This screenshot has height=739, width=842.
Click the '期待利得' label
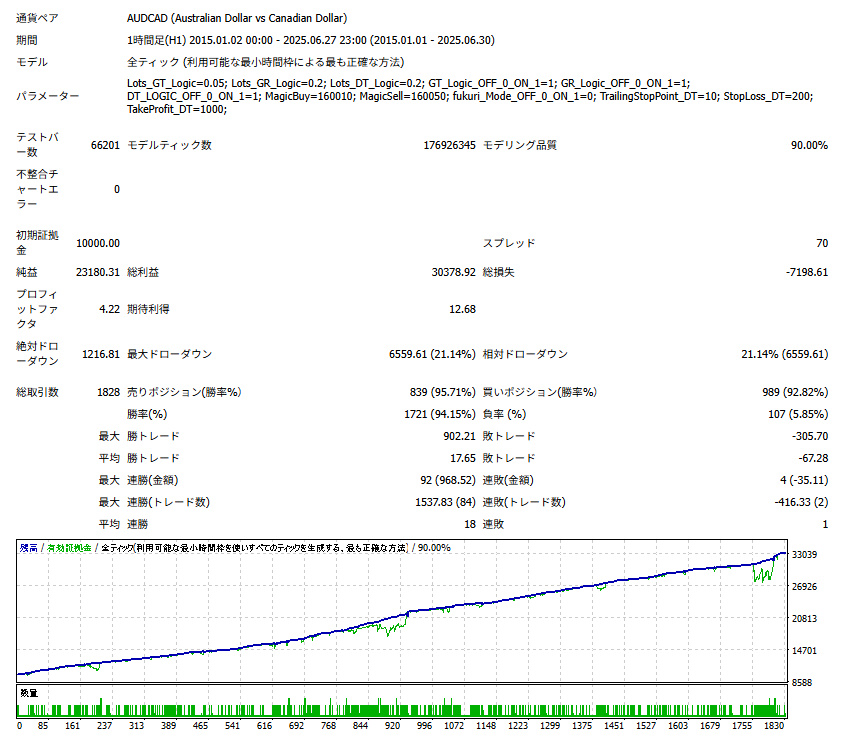tap(148, 309)
